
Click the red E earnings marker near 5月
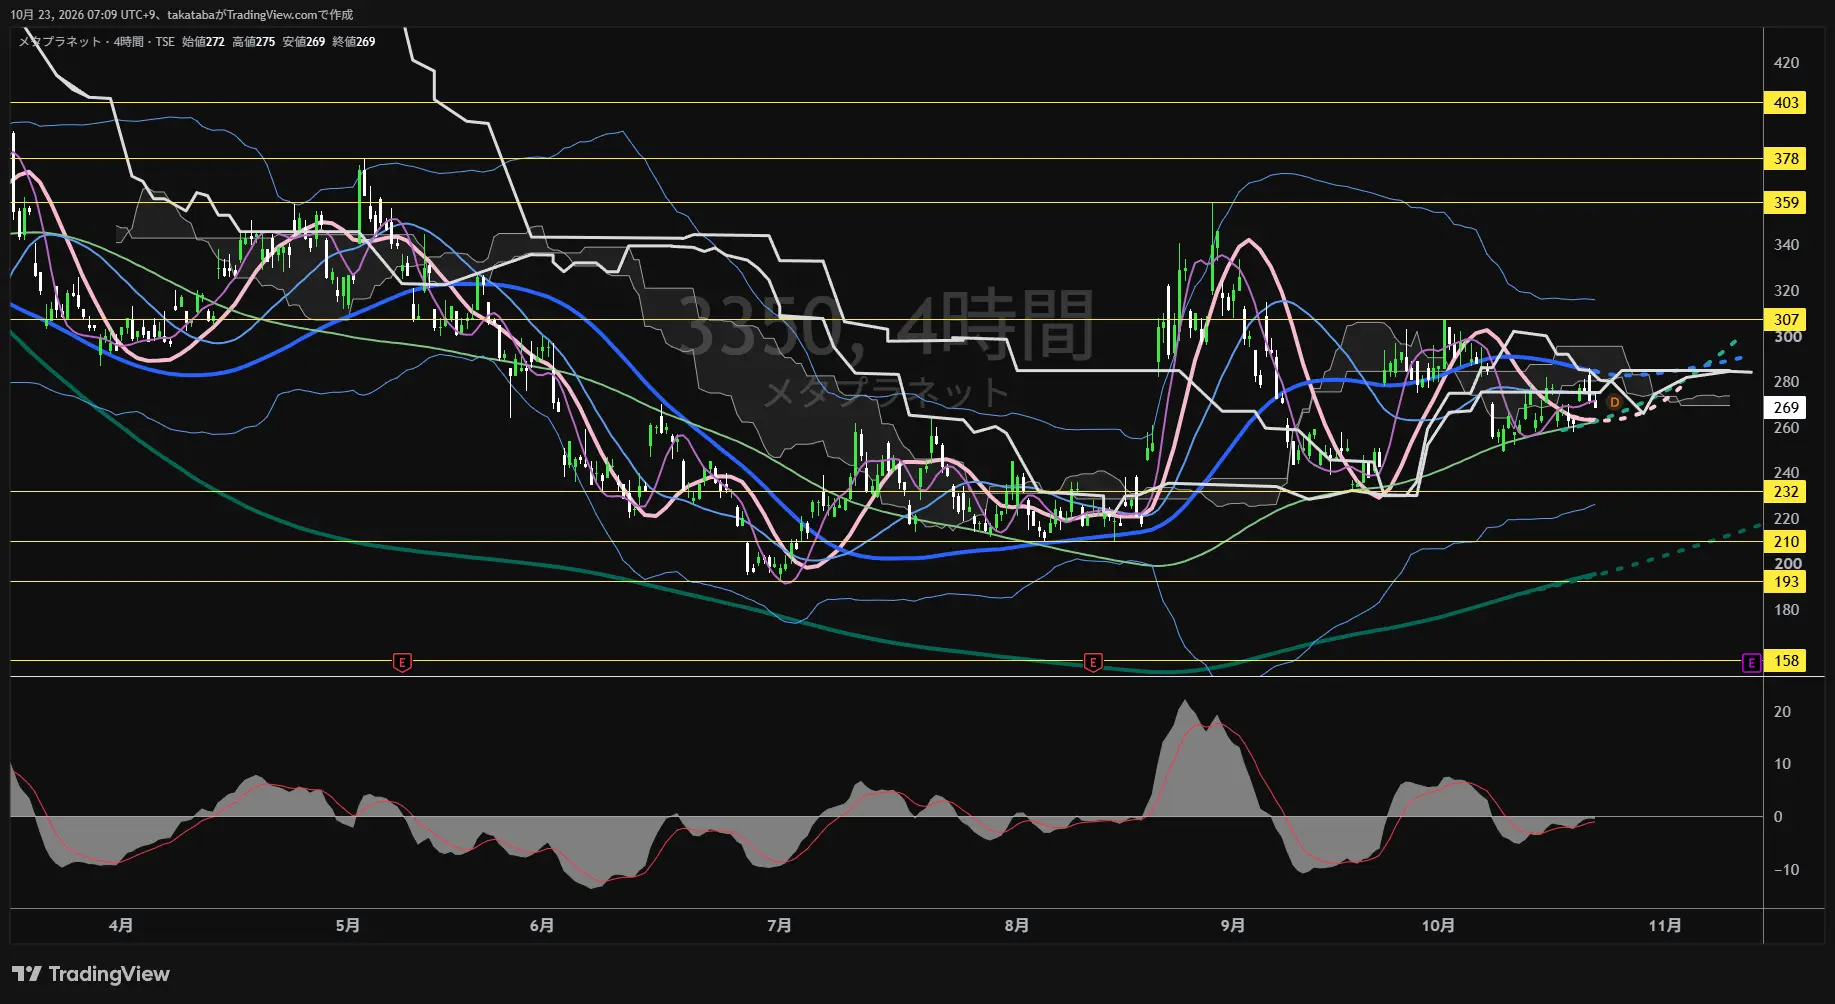pyautogui.click(x=402, y=662)
